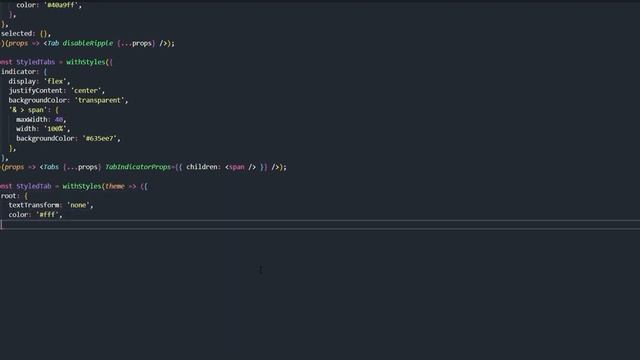Click the empty highlighted current editor line

coord(320,224)
